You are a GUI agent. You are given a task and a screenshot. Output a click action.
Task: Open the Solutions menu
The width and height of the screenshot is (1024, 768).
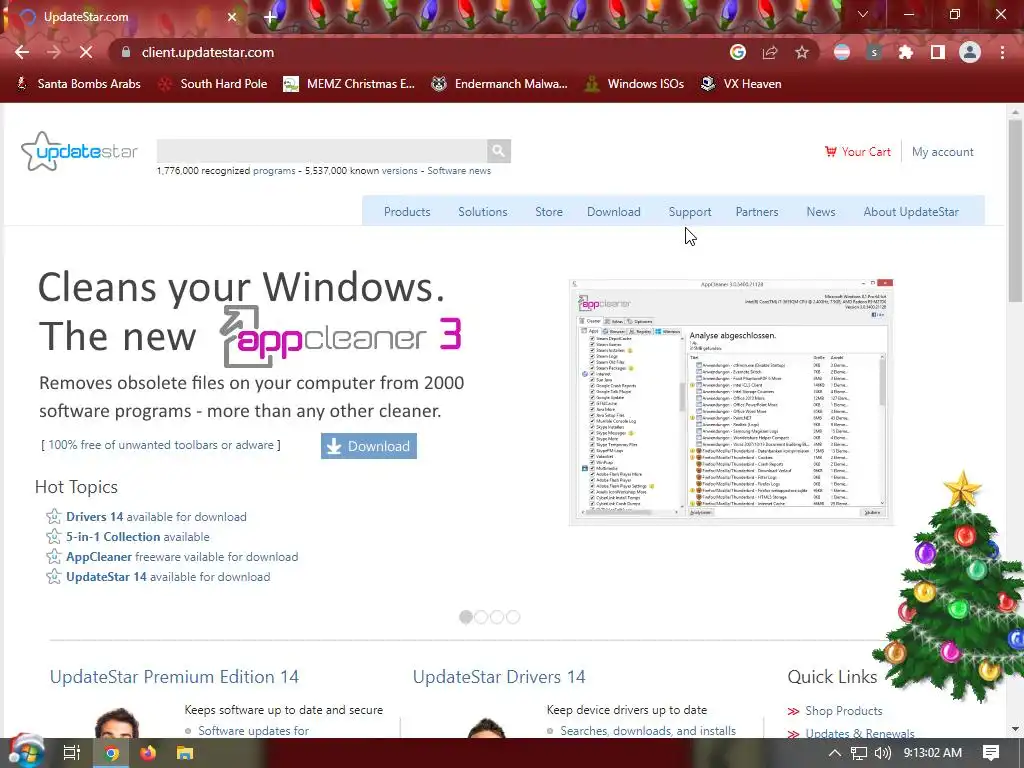coord(483,212)
